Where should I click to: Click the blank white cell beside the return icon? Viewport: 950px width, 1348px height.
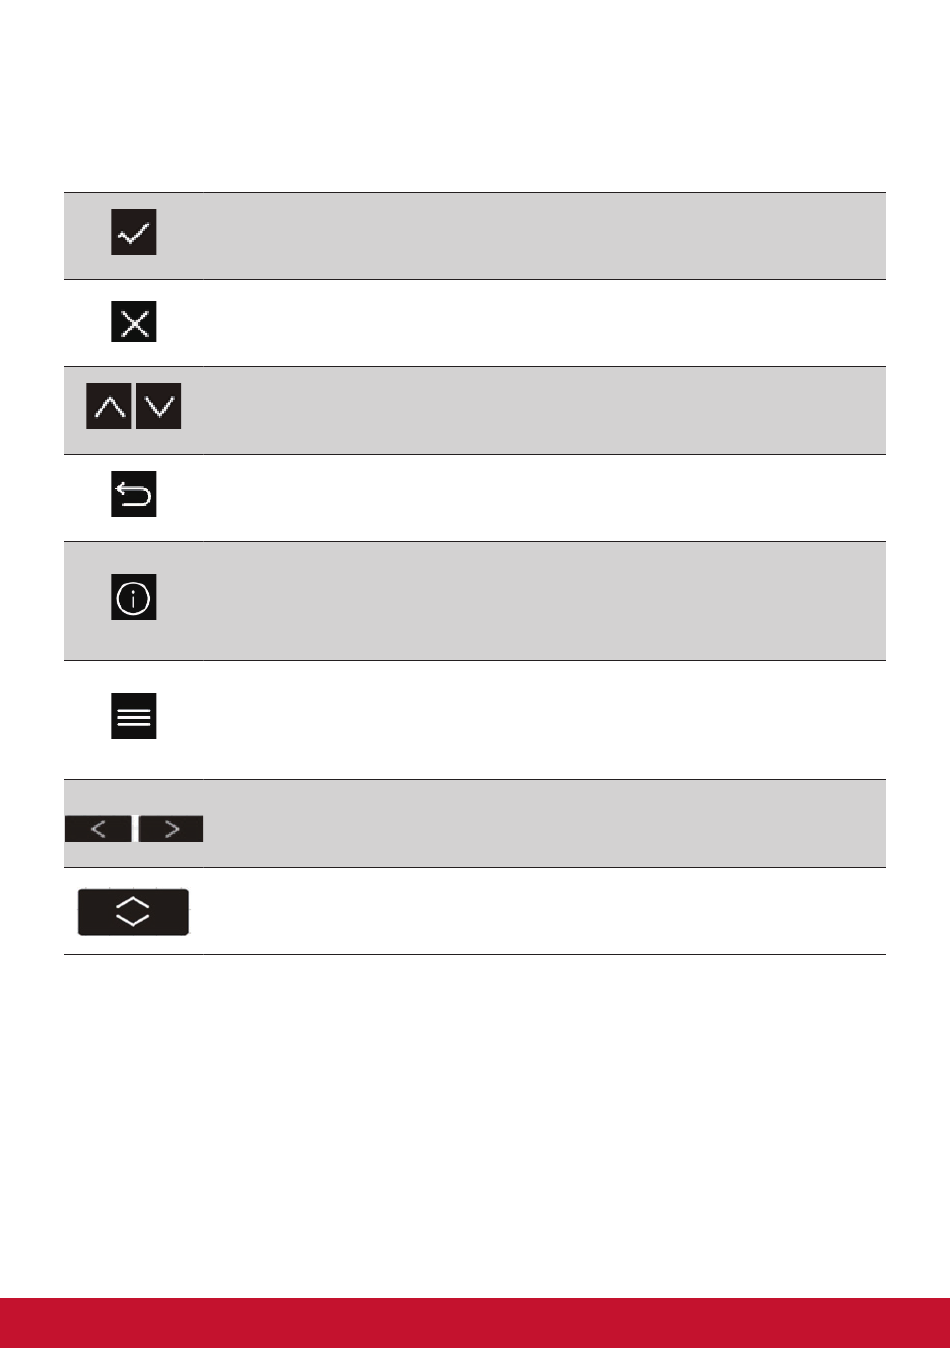[x=543, y=498]
